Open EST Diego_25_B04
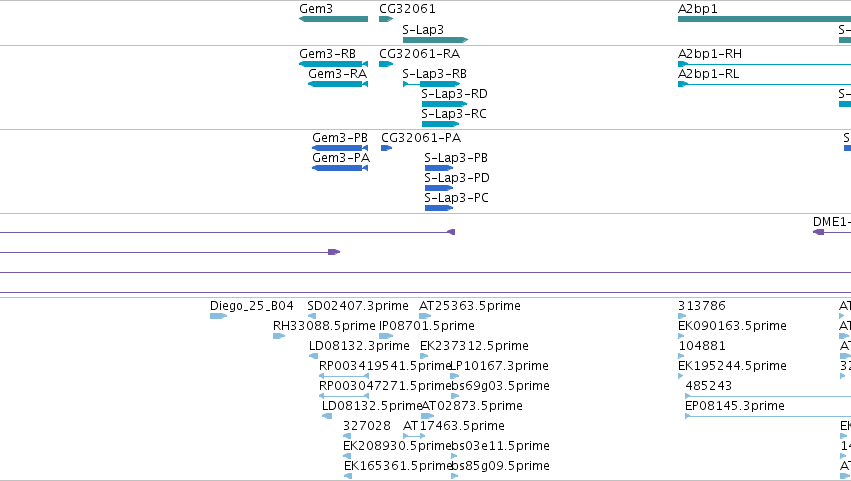The width and height of the screenshot is (851, 481). (218, 316)
